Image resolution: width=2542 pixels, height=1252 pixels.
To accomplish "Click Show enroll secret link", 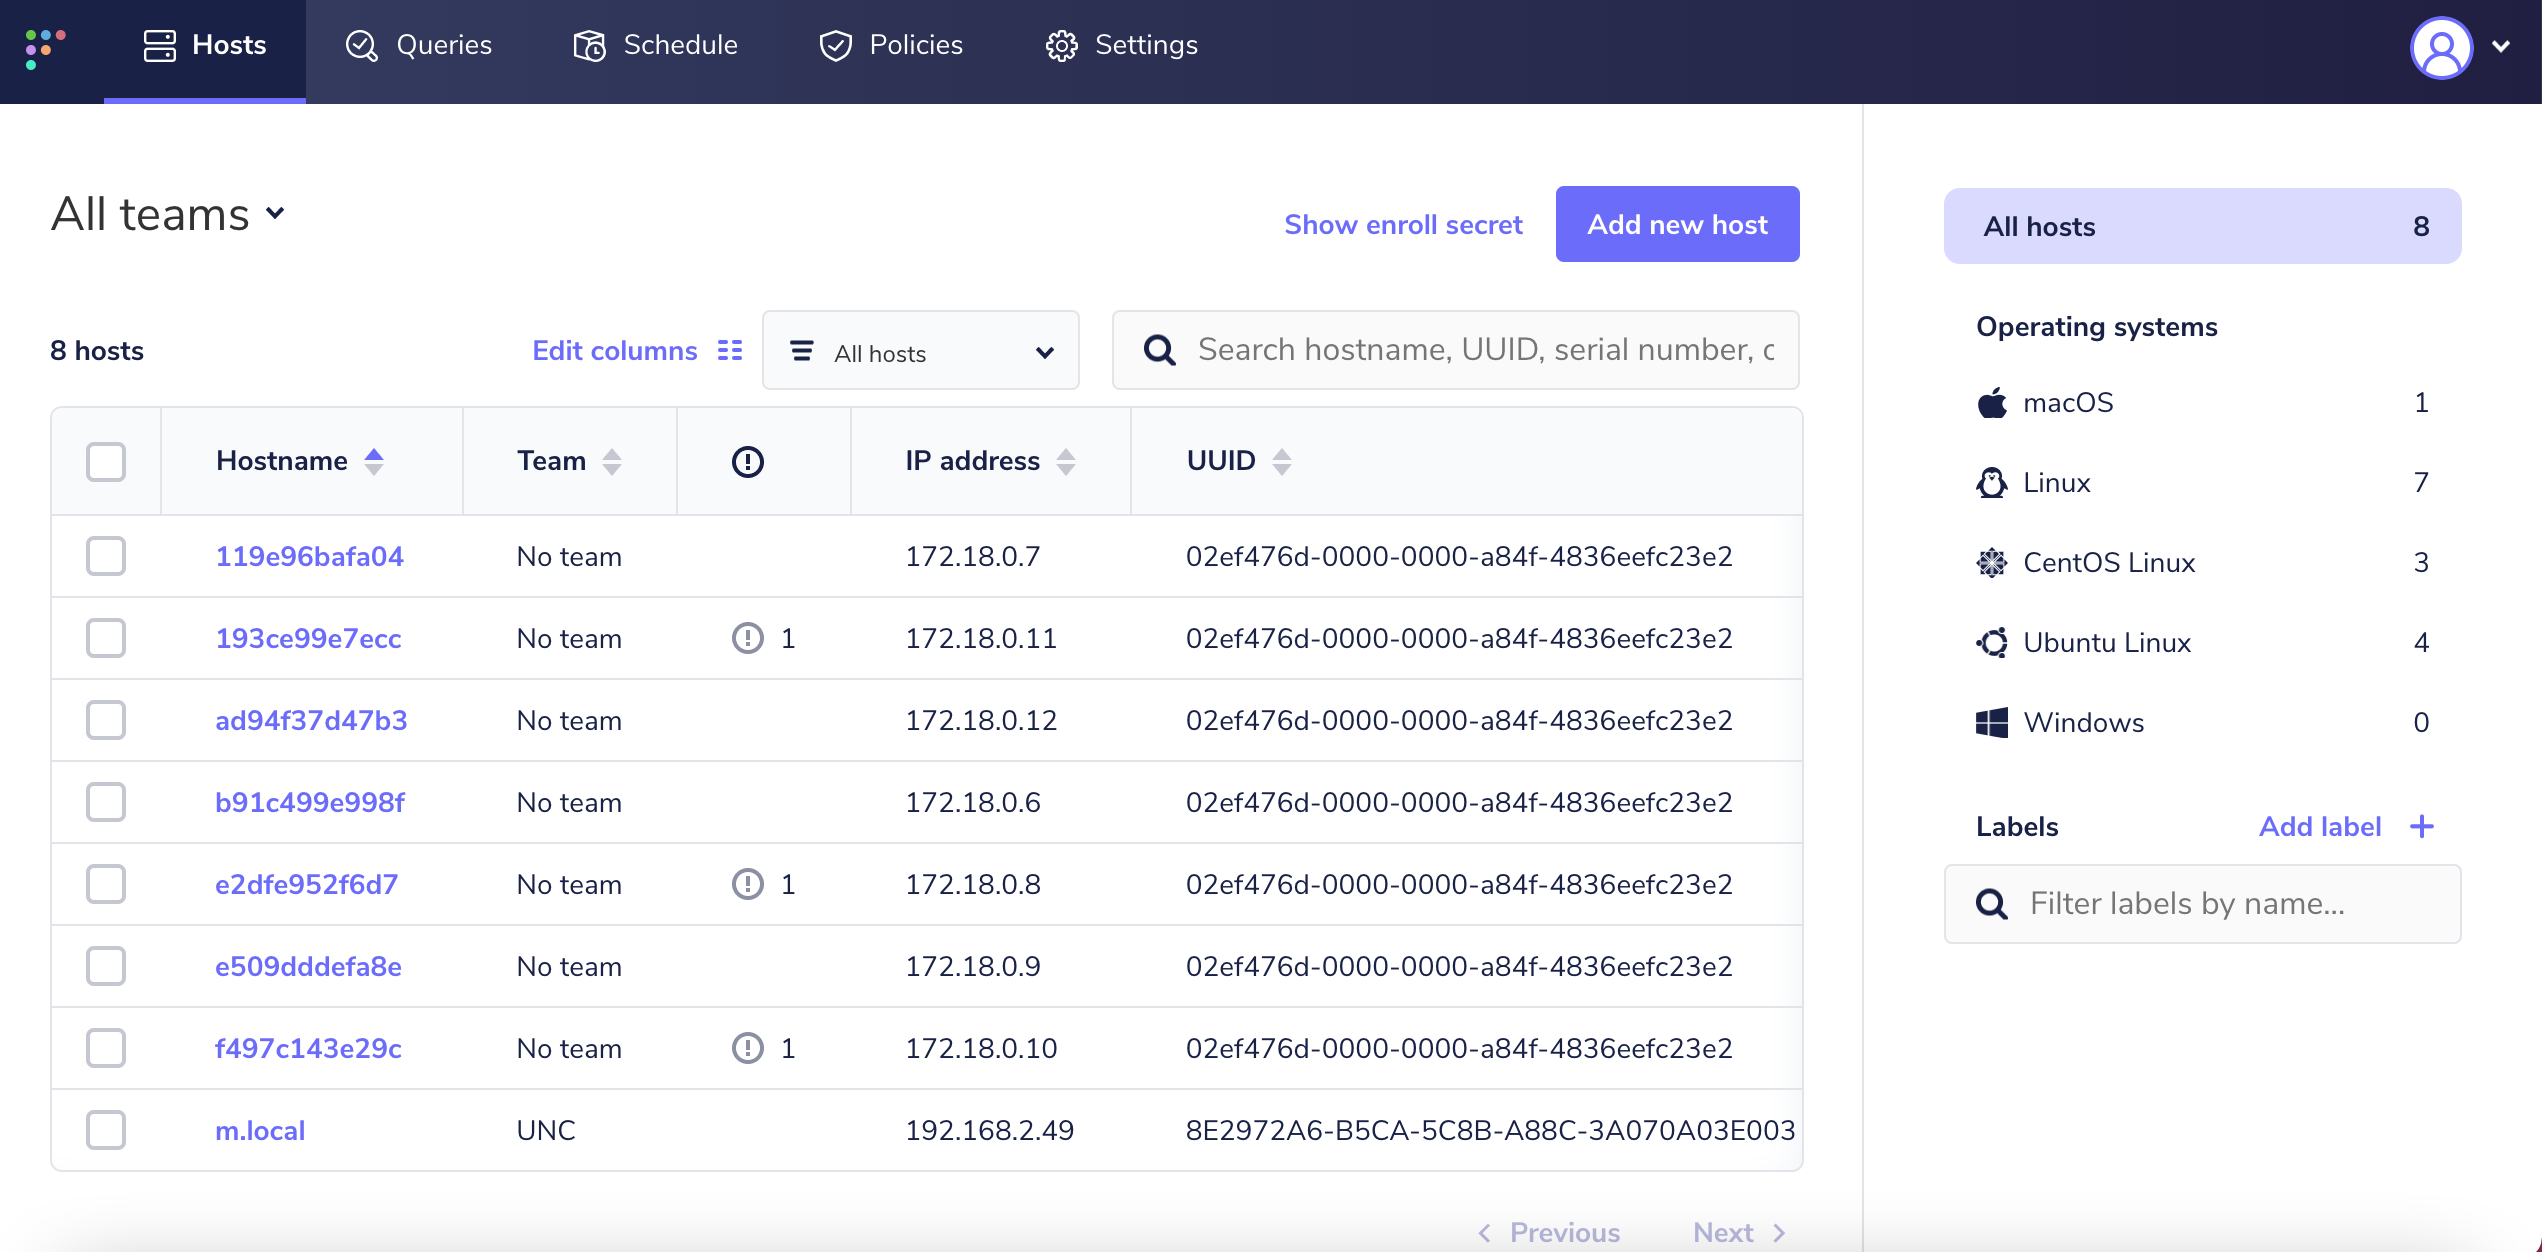I will point(1403,224).
